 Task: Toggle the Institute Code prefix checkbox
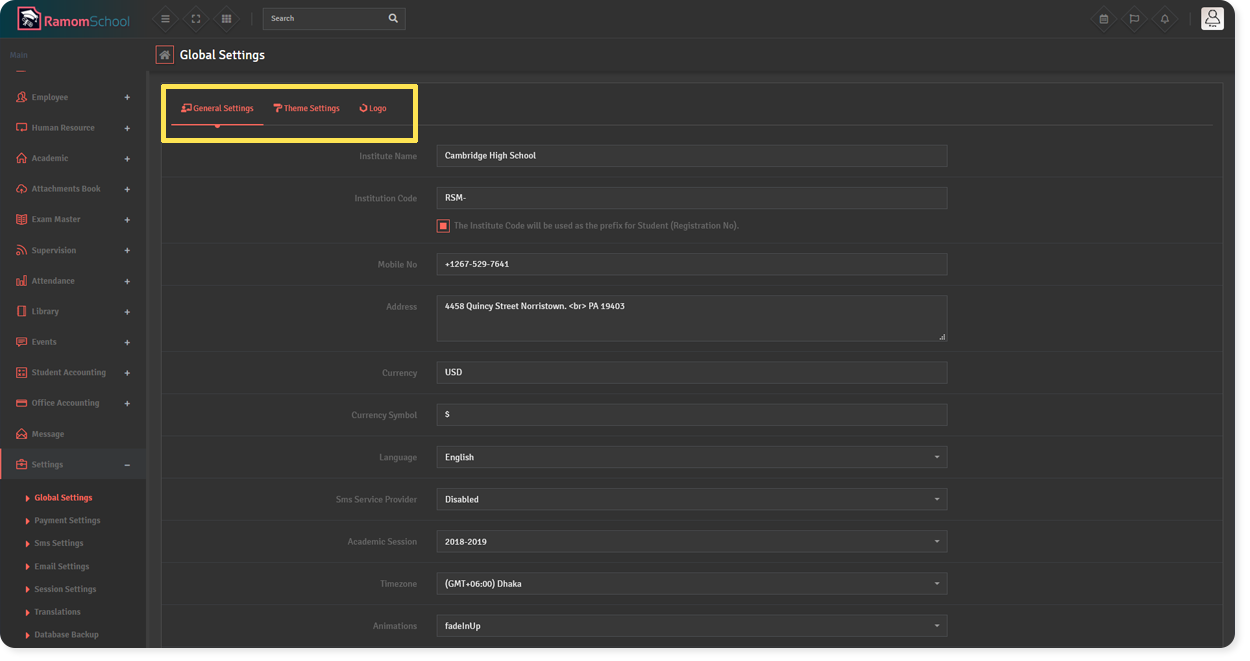point(443,226)
